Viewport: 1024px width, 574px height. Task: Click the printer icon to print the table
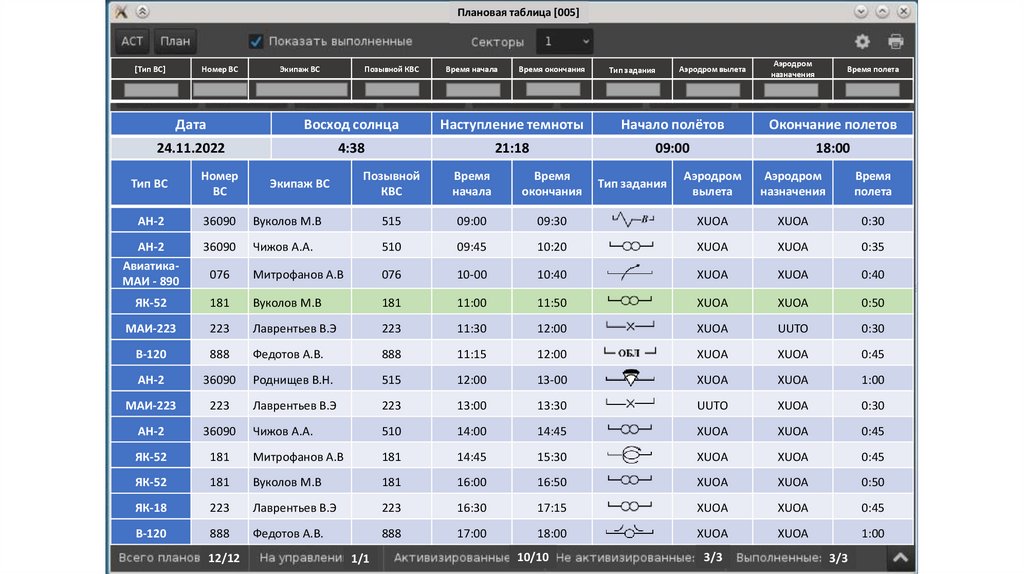[x=895, y=42]
